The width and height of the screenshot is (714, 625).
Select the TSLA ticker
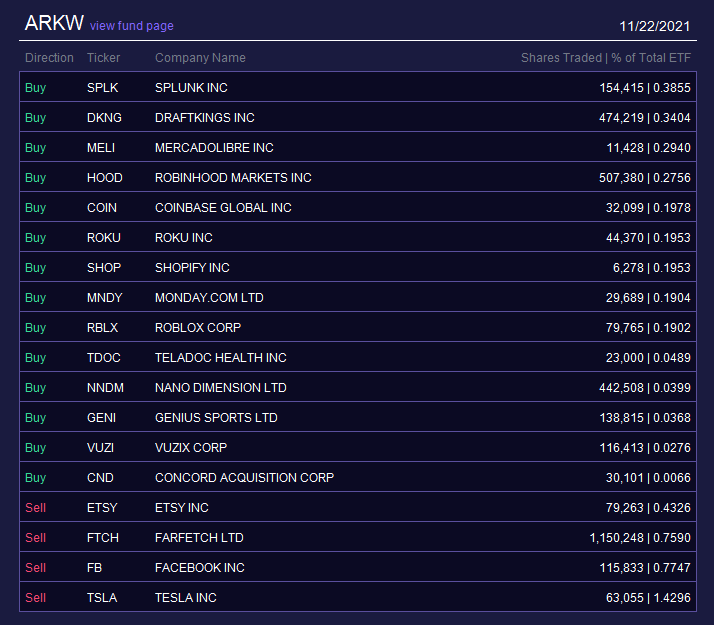click(102, 598)
